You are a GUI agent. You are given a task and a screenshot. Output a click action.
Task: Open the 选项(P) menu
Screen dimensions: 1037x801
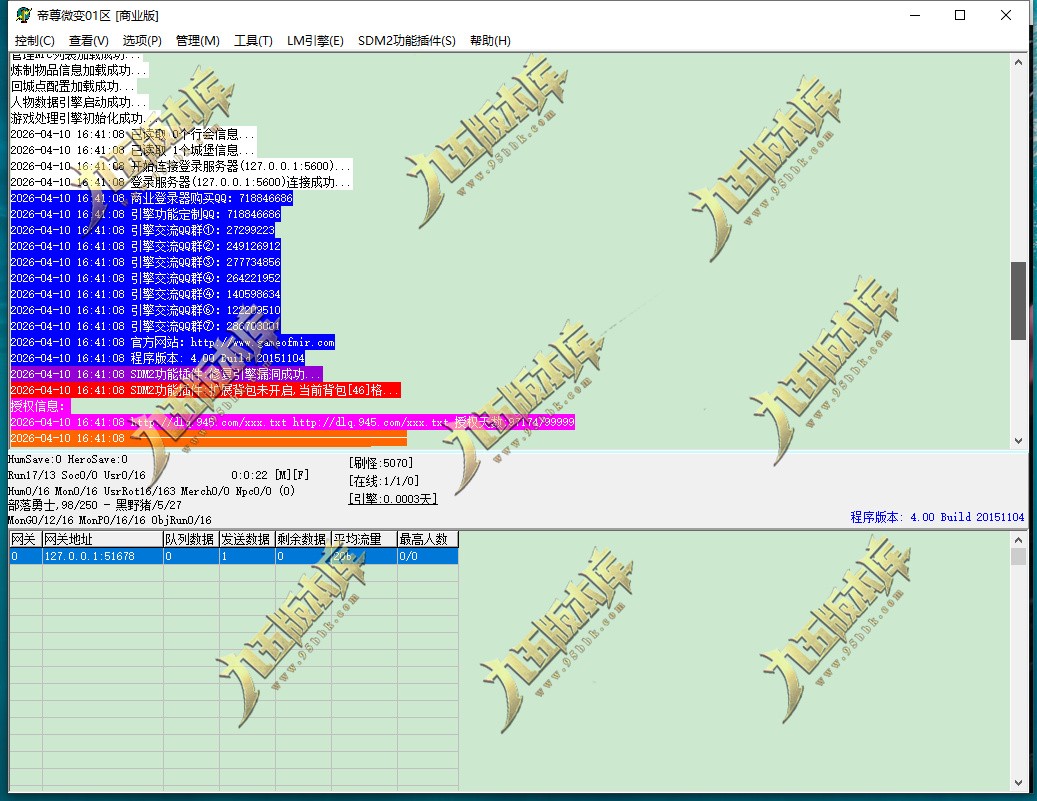pos(142,41)
